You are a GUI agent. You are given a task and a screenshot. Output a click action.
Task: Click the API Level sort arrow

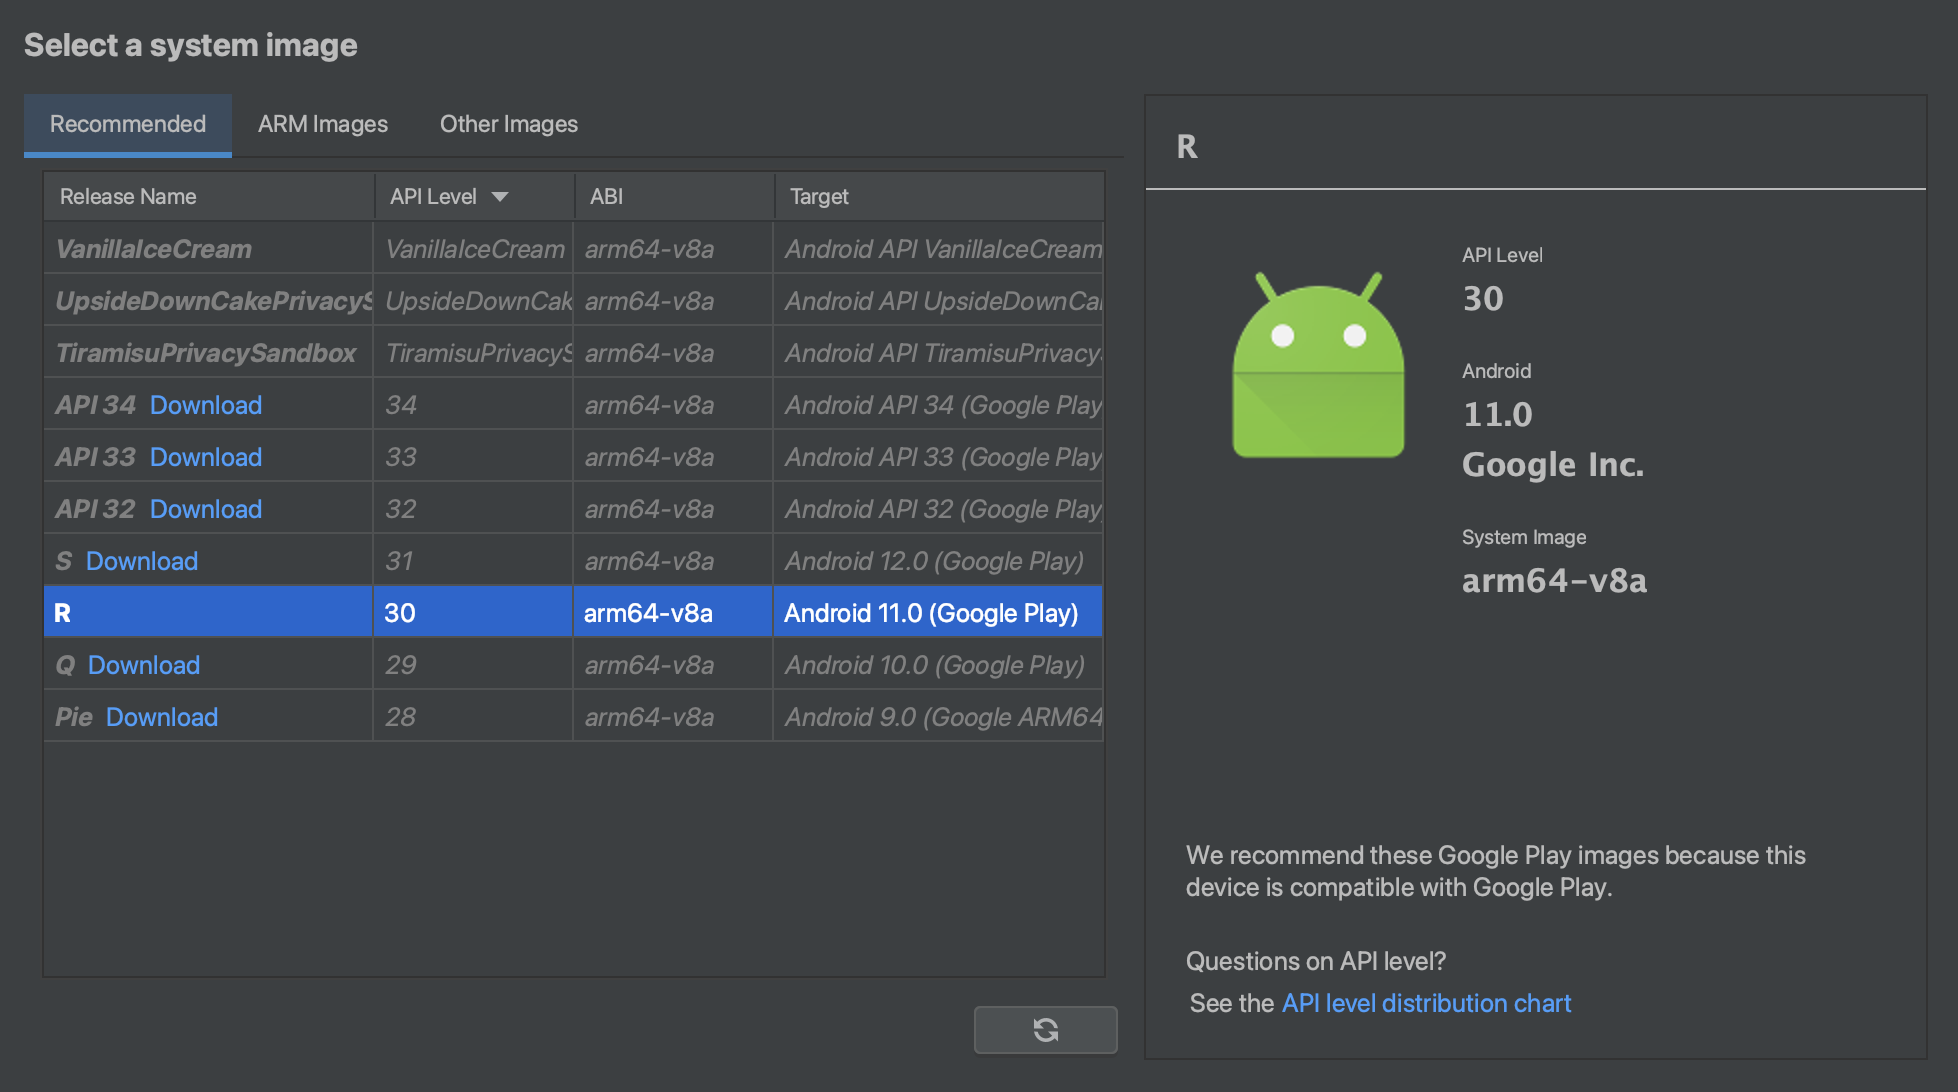[x=500, y=197]
